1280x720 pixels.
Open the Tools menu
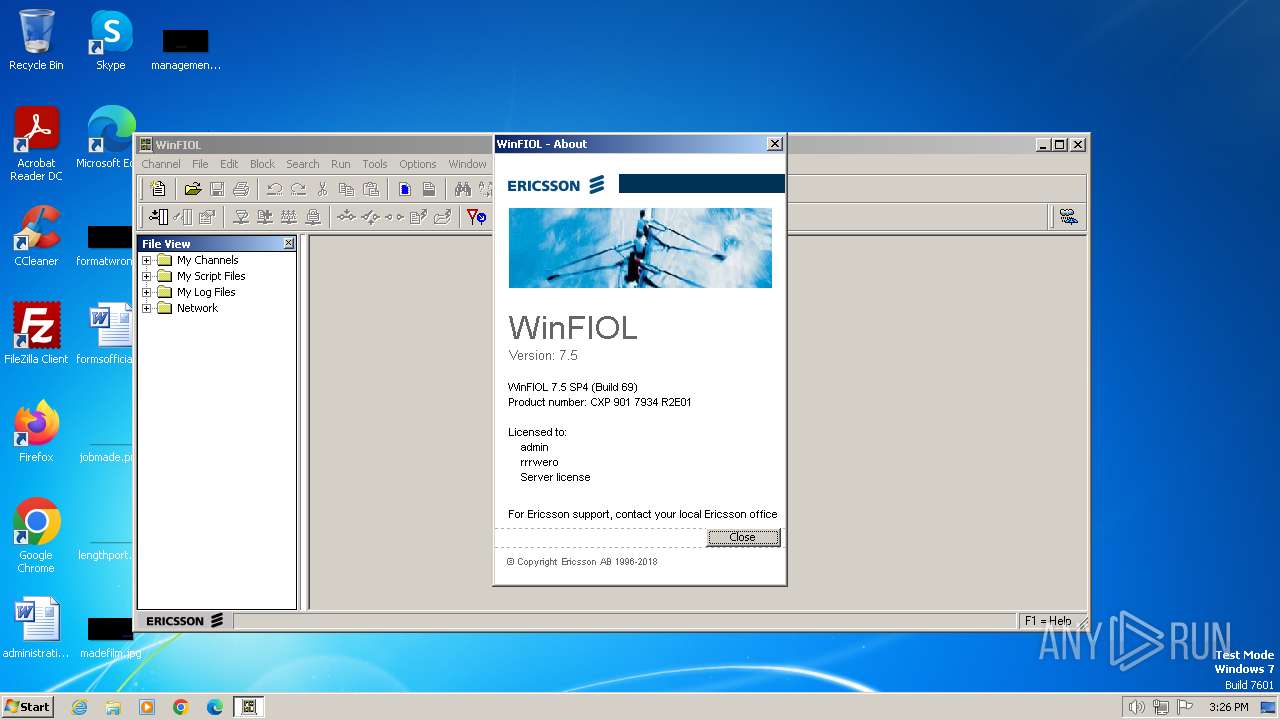pos(375,164)
